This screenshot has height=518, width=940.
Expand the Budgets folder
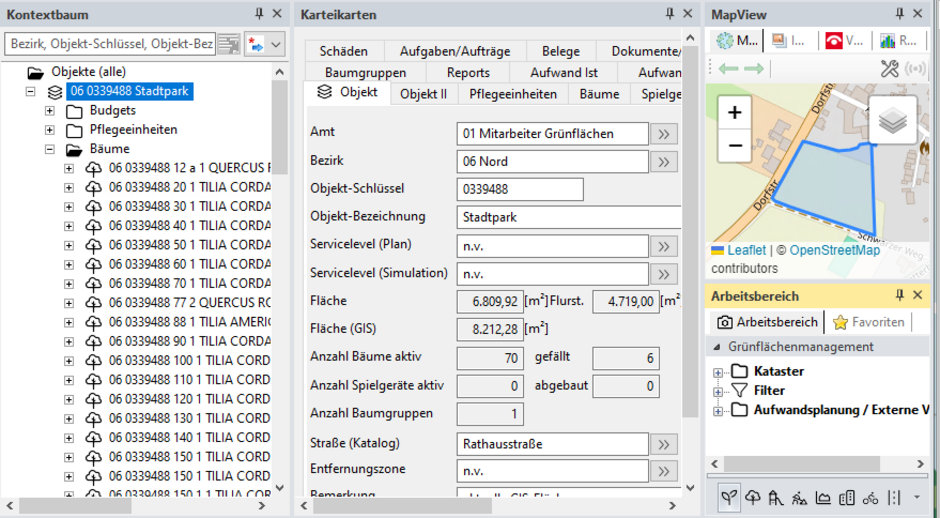click(x=50, y=111)
